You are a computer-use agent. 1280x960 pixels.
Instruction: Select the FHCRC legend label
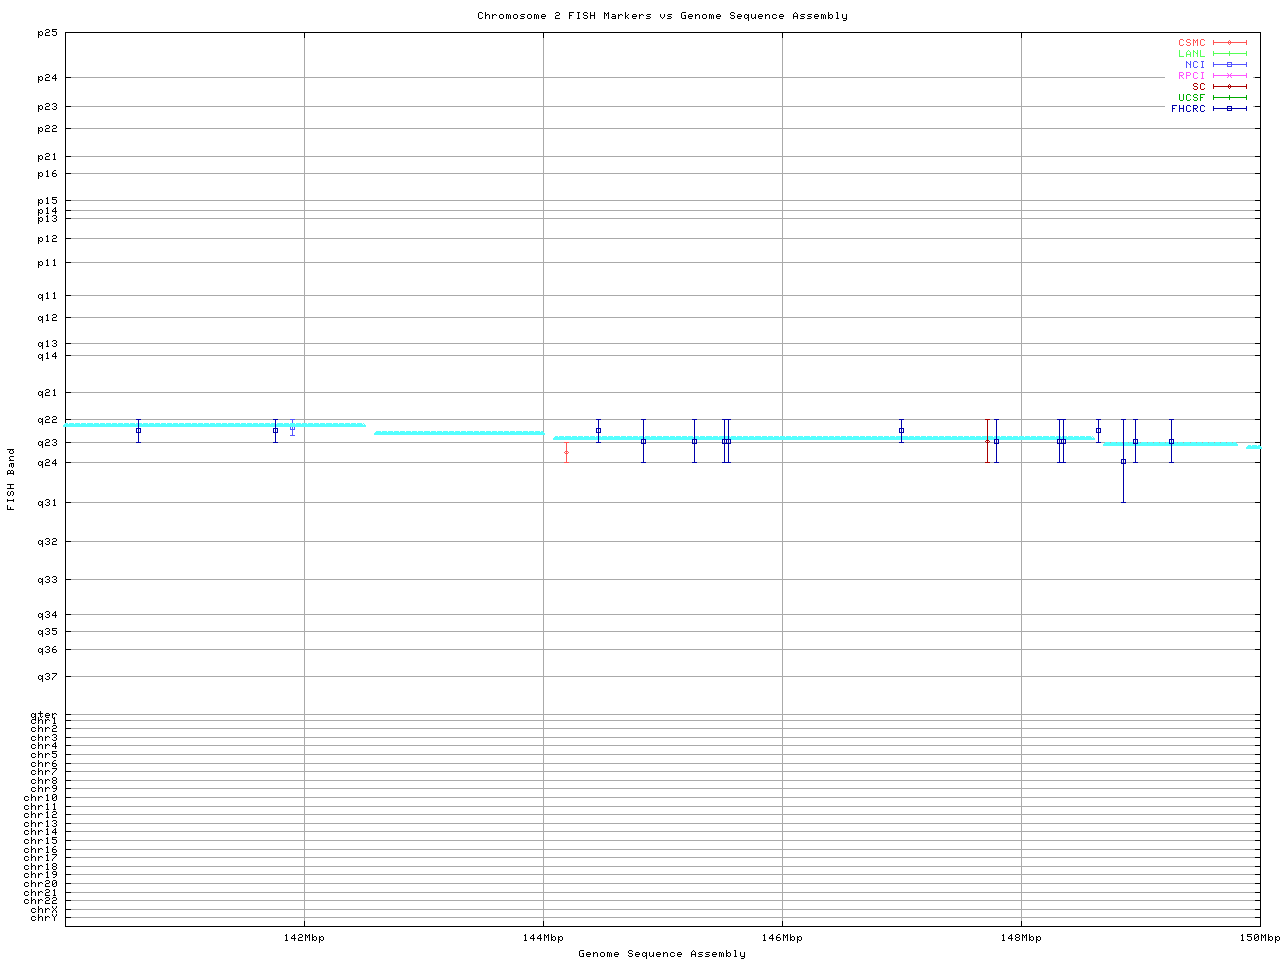(x=1188, y=109)
